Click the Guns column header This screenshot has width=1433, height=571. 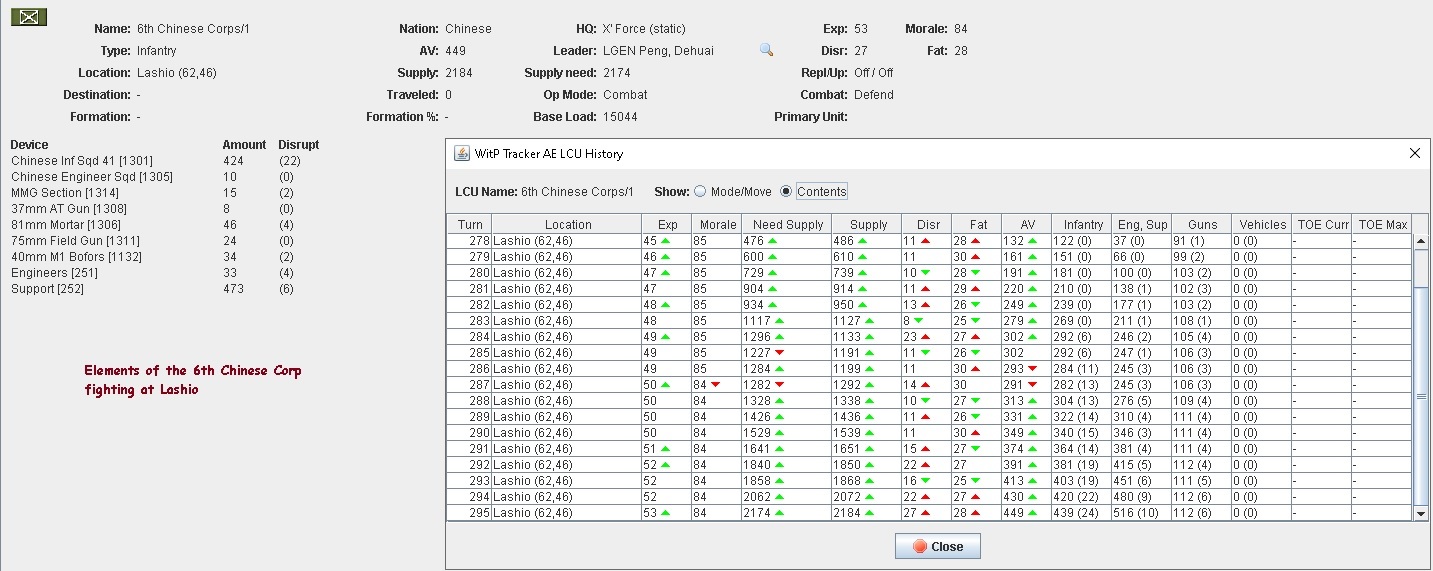tap(1201, 224)
